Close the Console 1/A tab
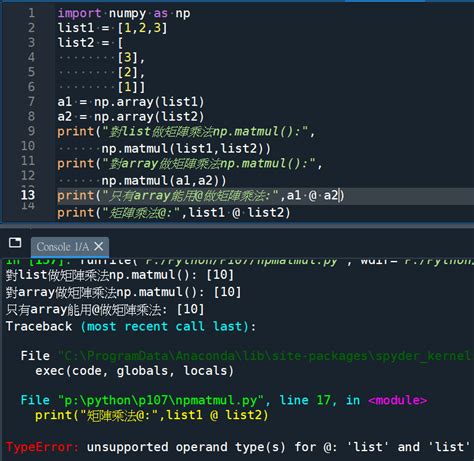Viewport: 474px width, 461px height. 99,247
